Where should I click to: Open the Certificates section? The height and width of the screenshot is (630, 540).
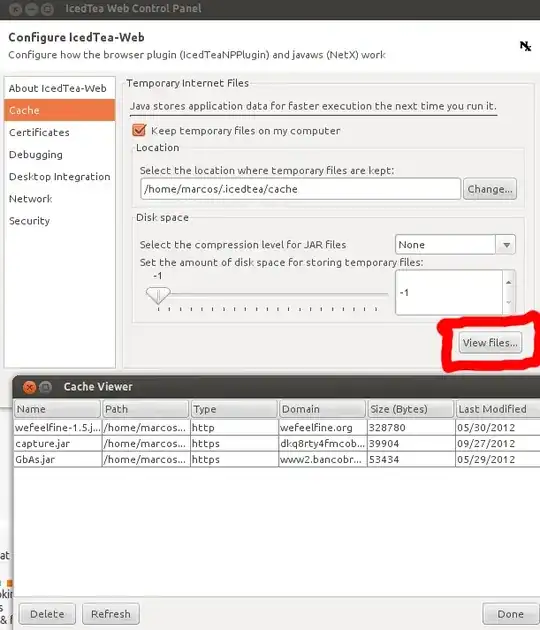pos(39,133)
